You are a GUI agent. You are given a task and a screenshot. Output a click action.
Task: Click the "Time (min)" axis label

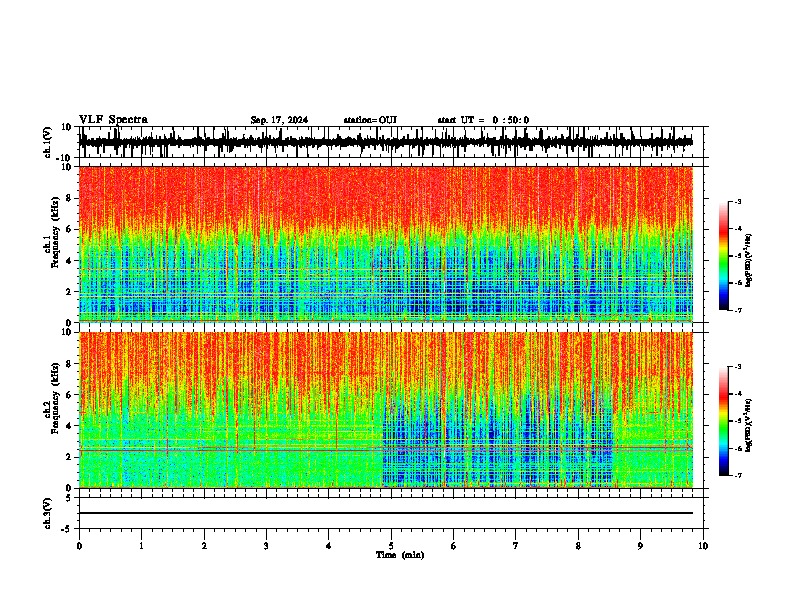[x=400, y=555]
